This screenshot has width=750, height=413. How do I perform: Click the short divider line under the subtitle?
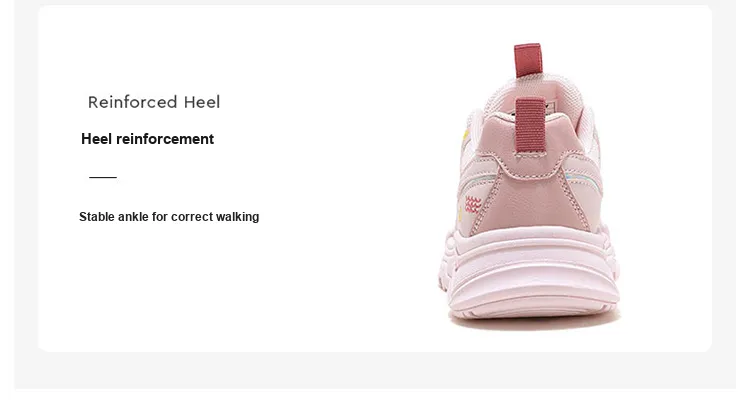pos(103,177)
